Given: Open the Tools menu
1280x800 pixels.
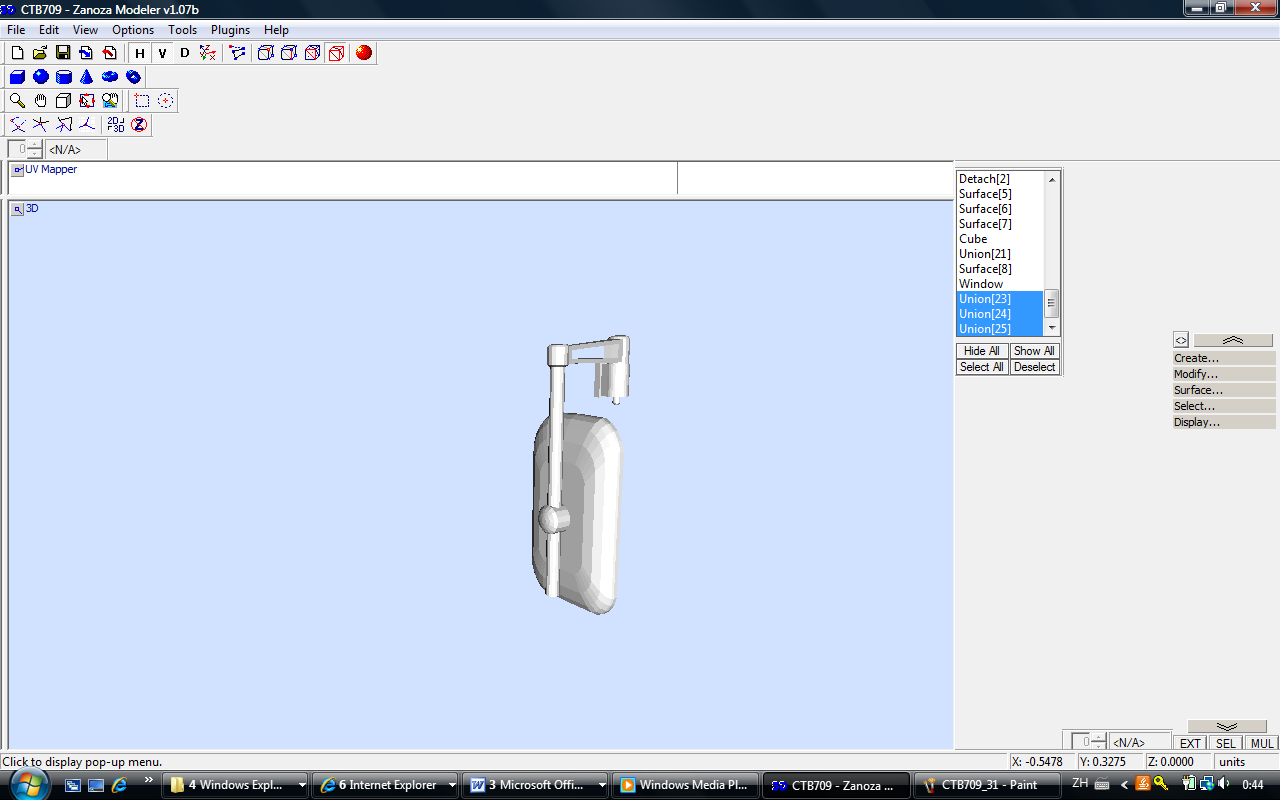Looking at the screenshot, I should (x=183, y=30).
